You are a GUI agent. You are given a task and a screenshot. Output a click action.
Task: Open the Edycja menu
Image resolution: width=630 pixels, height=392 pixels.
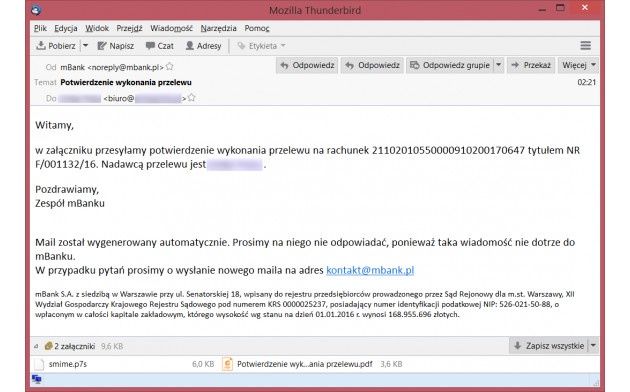coord(66,28)
